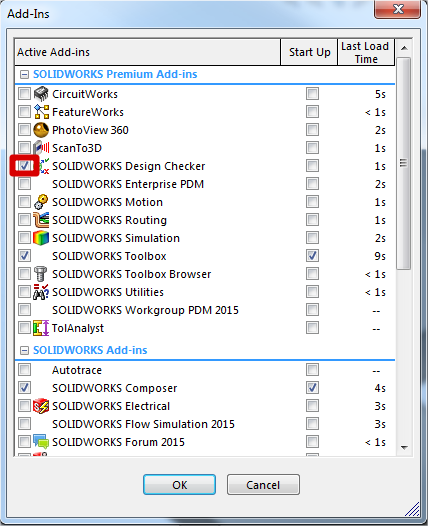Click the 9s load time for Toolbox
Screen dimensions: 428x526
pyautogui.click(x=380, y=256)
